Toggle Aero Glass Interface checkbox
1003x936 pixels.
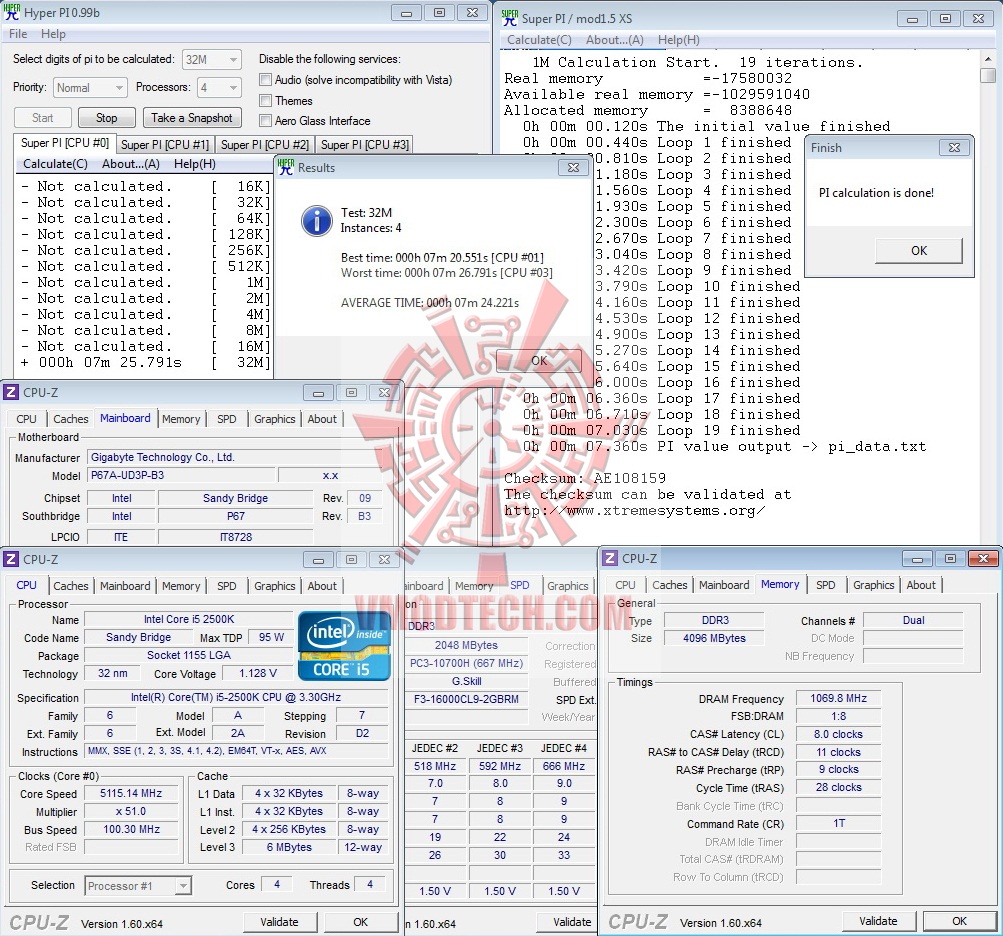pos(265,120)
